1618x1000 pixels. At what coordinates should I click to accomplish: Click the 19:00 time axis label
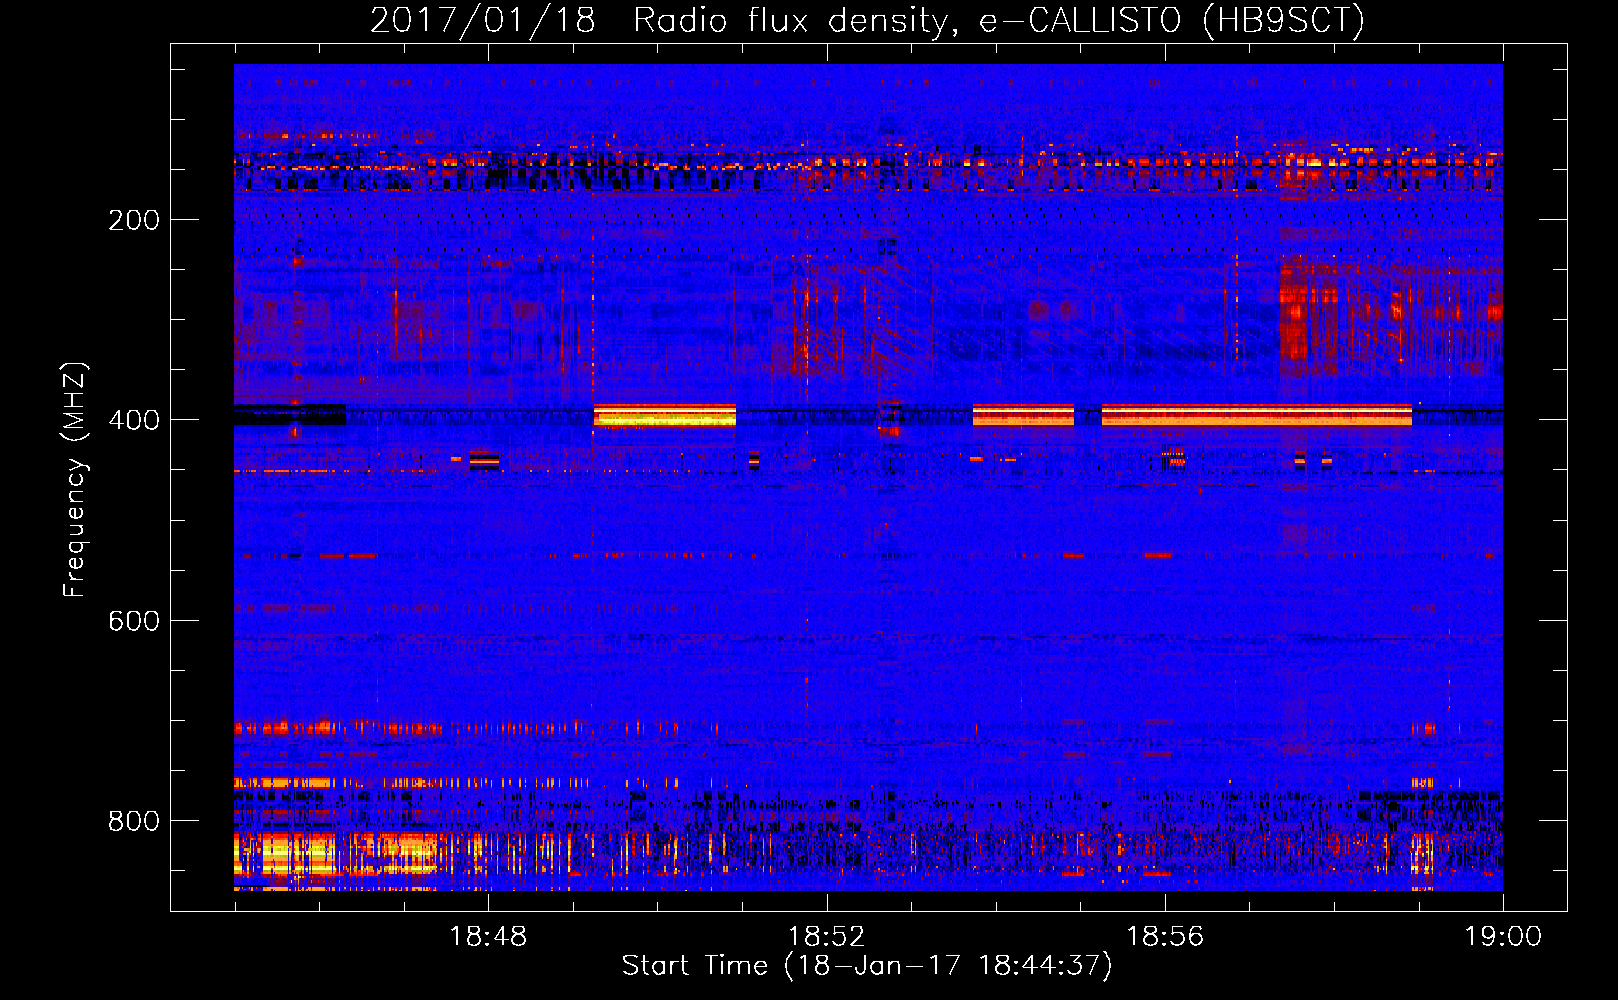[x=1503, y=937]
